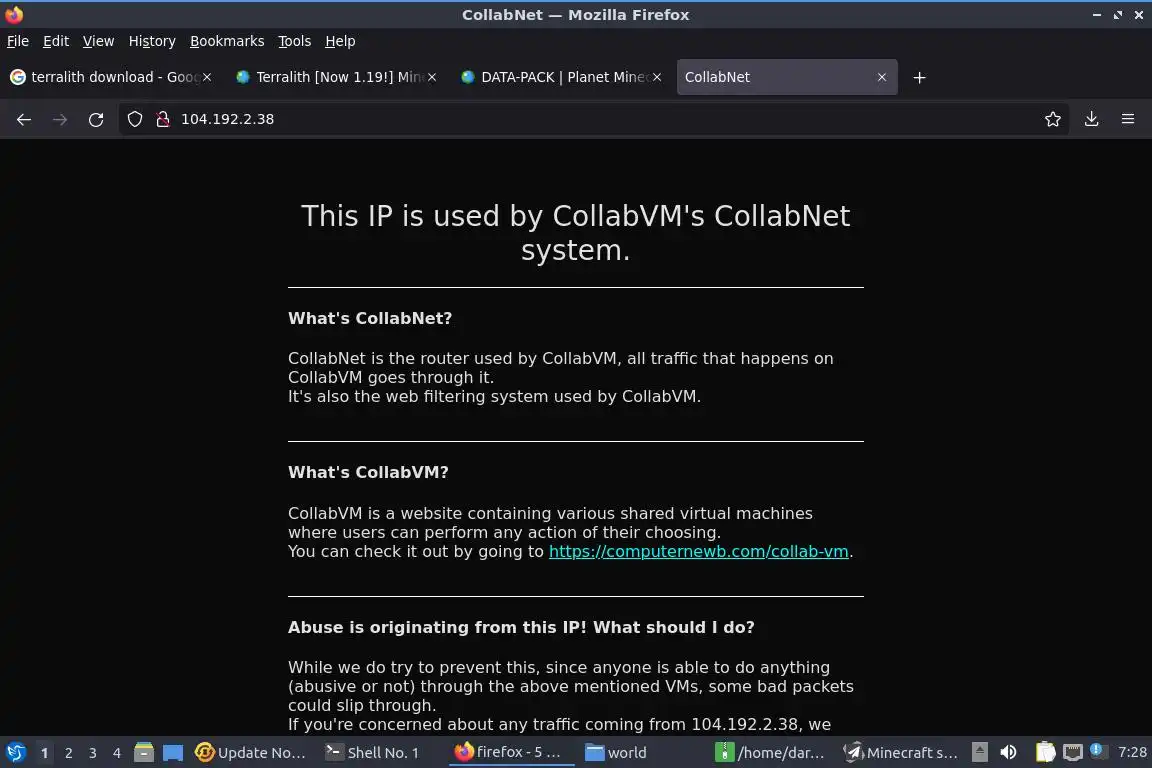Click the update notification tray icon
This screenshot has width=1152, height=768.
coord(1096,750)
